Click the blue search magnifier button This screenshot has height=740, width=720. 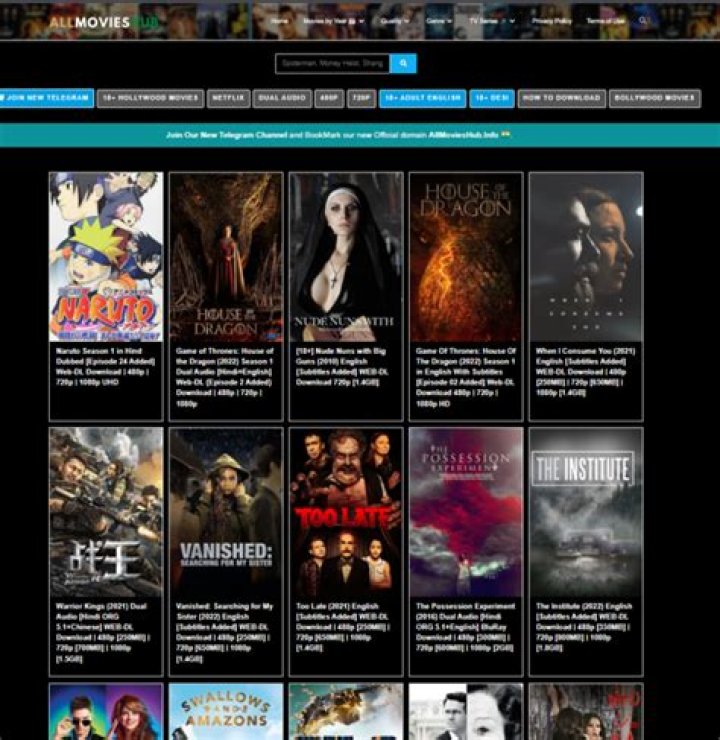coord(403,63)
